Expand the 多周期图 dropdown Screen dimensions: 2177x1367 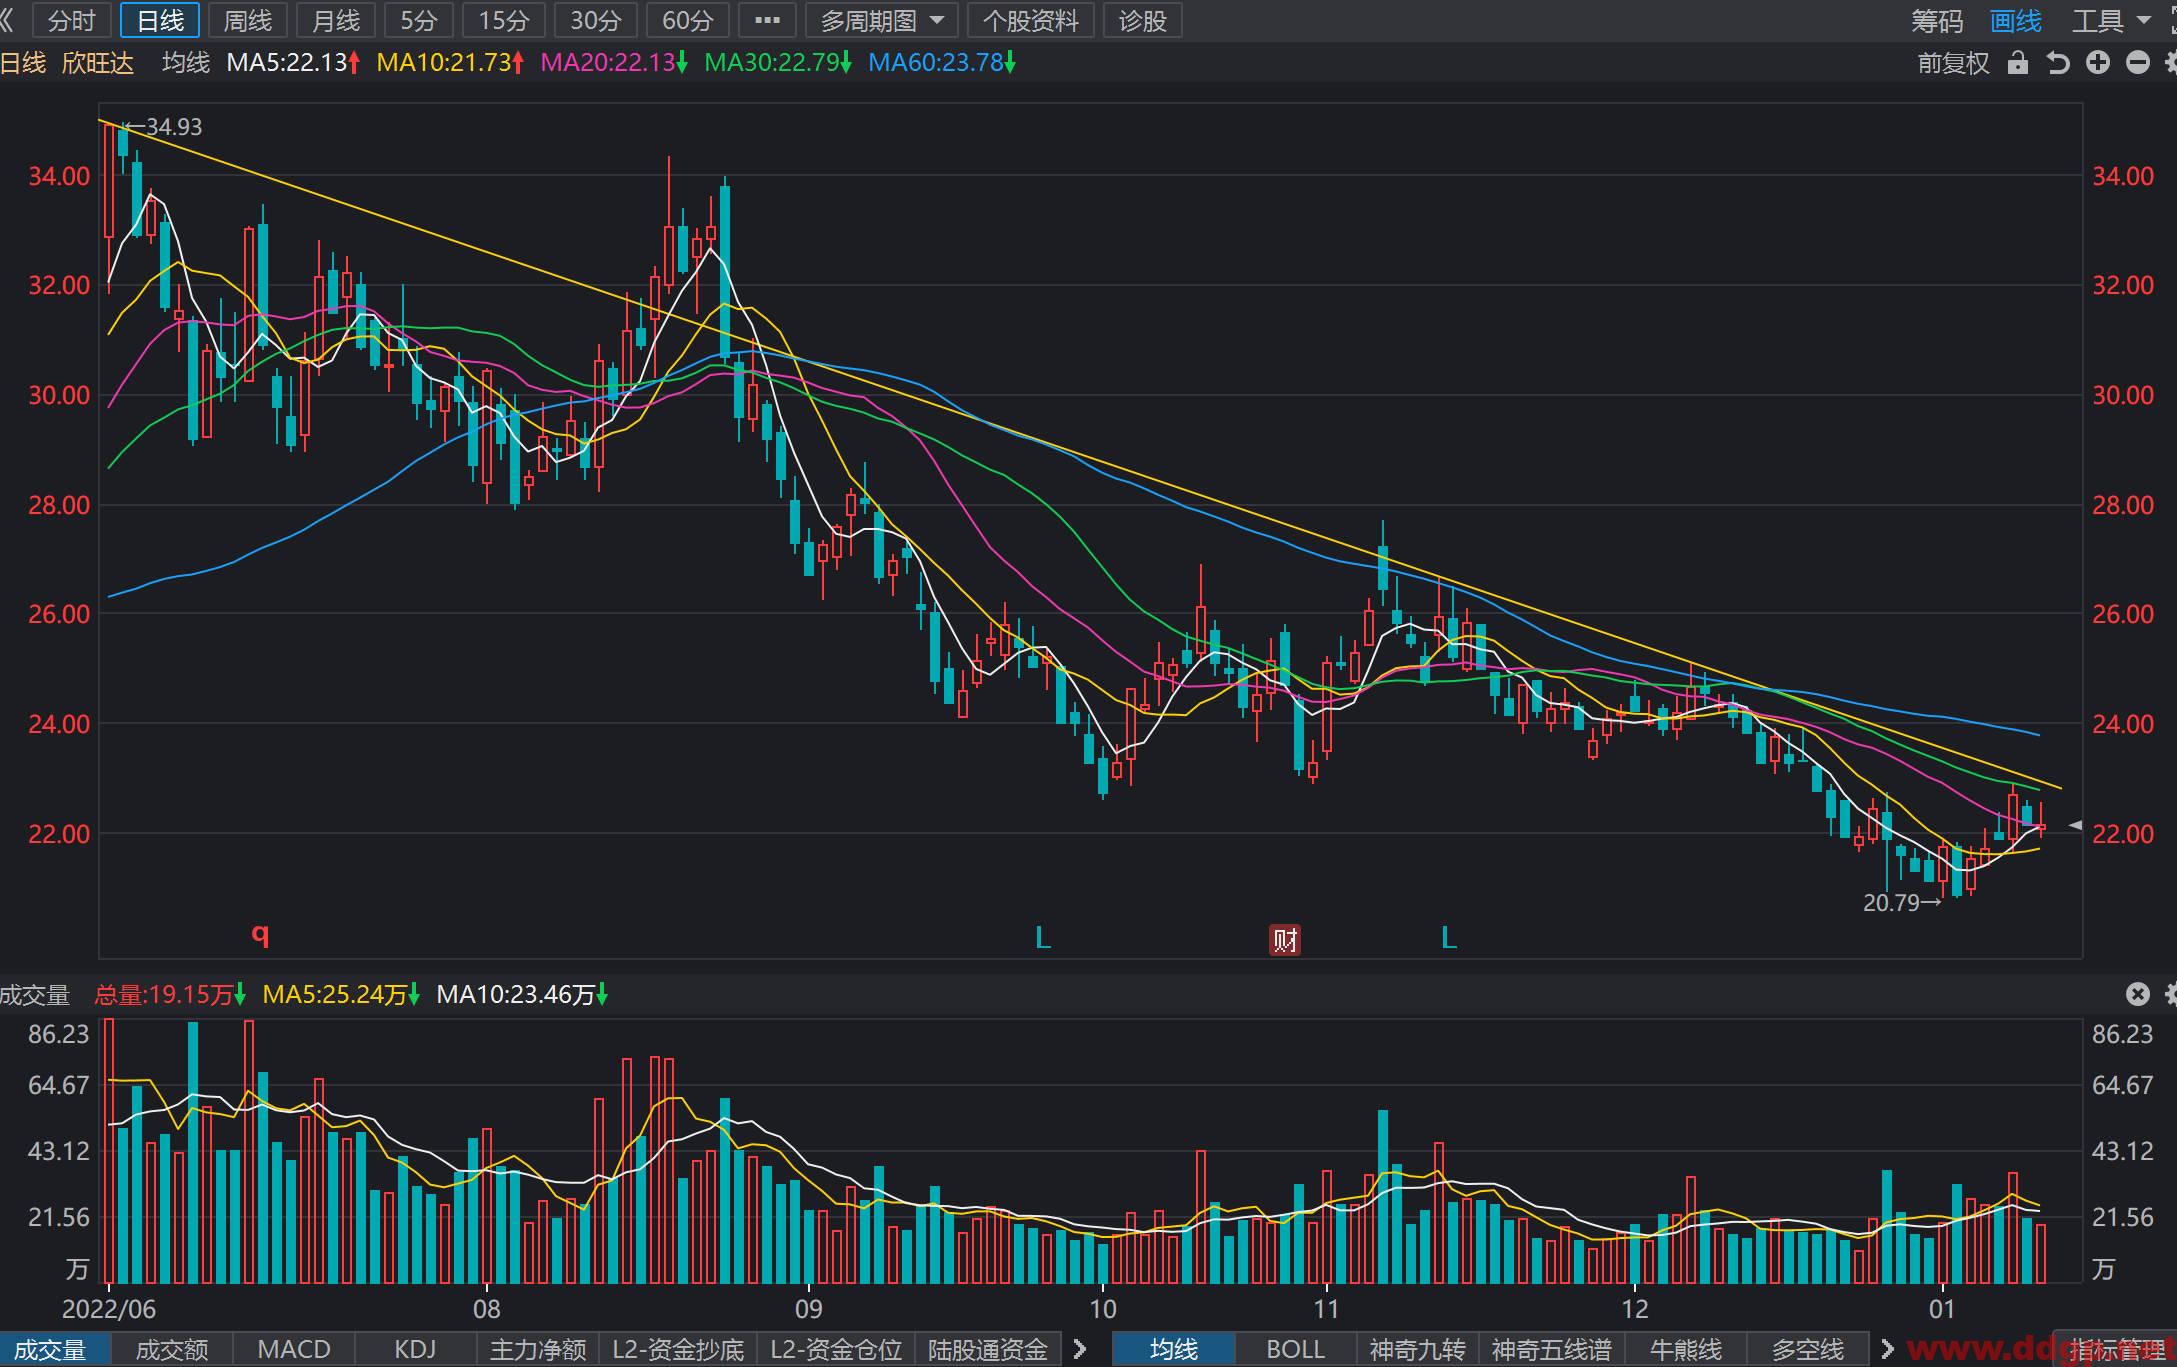[x=881, y=20]
